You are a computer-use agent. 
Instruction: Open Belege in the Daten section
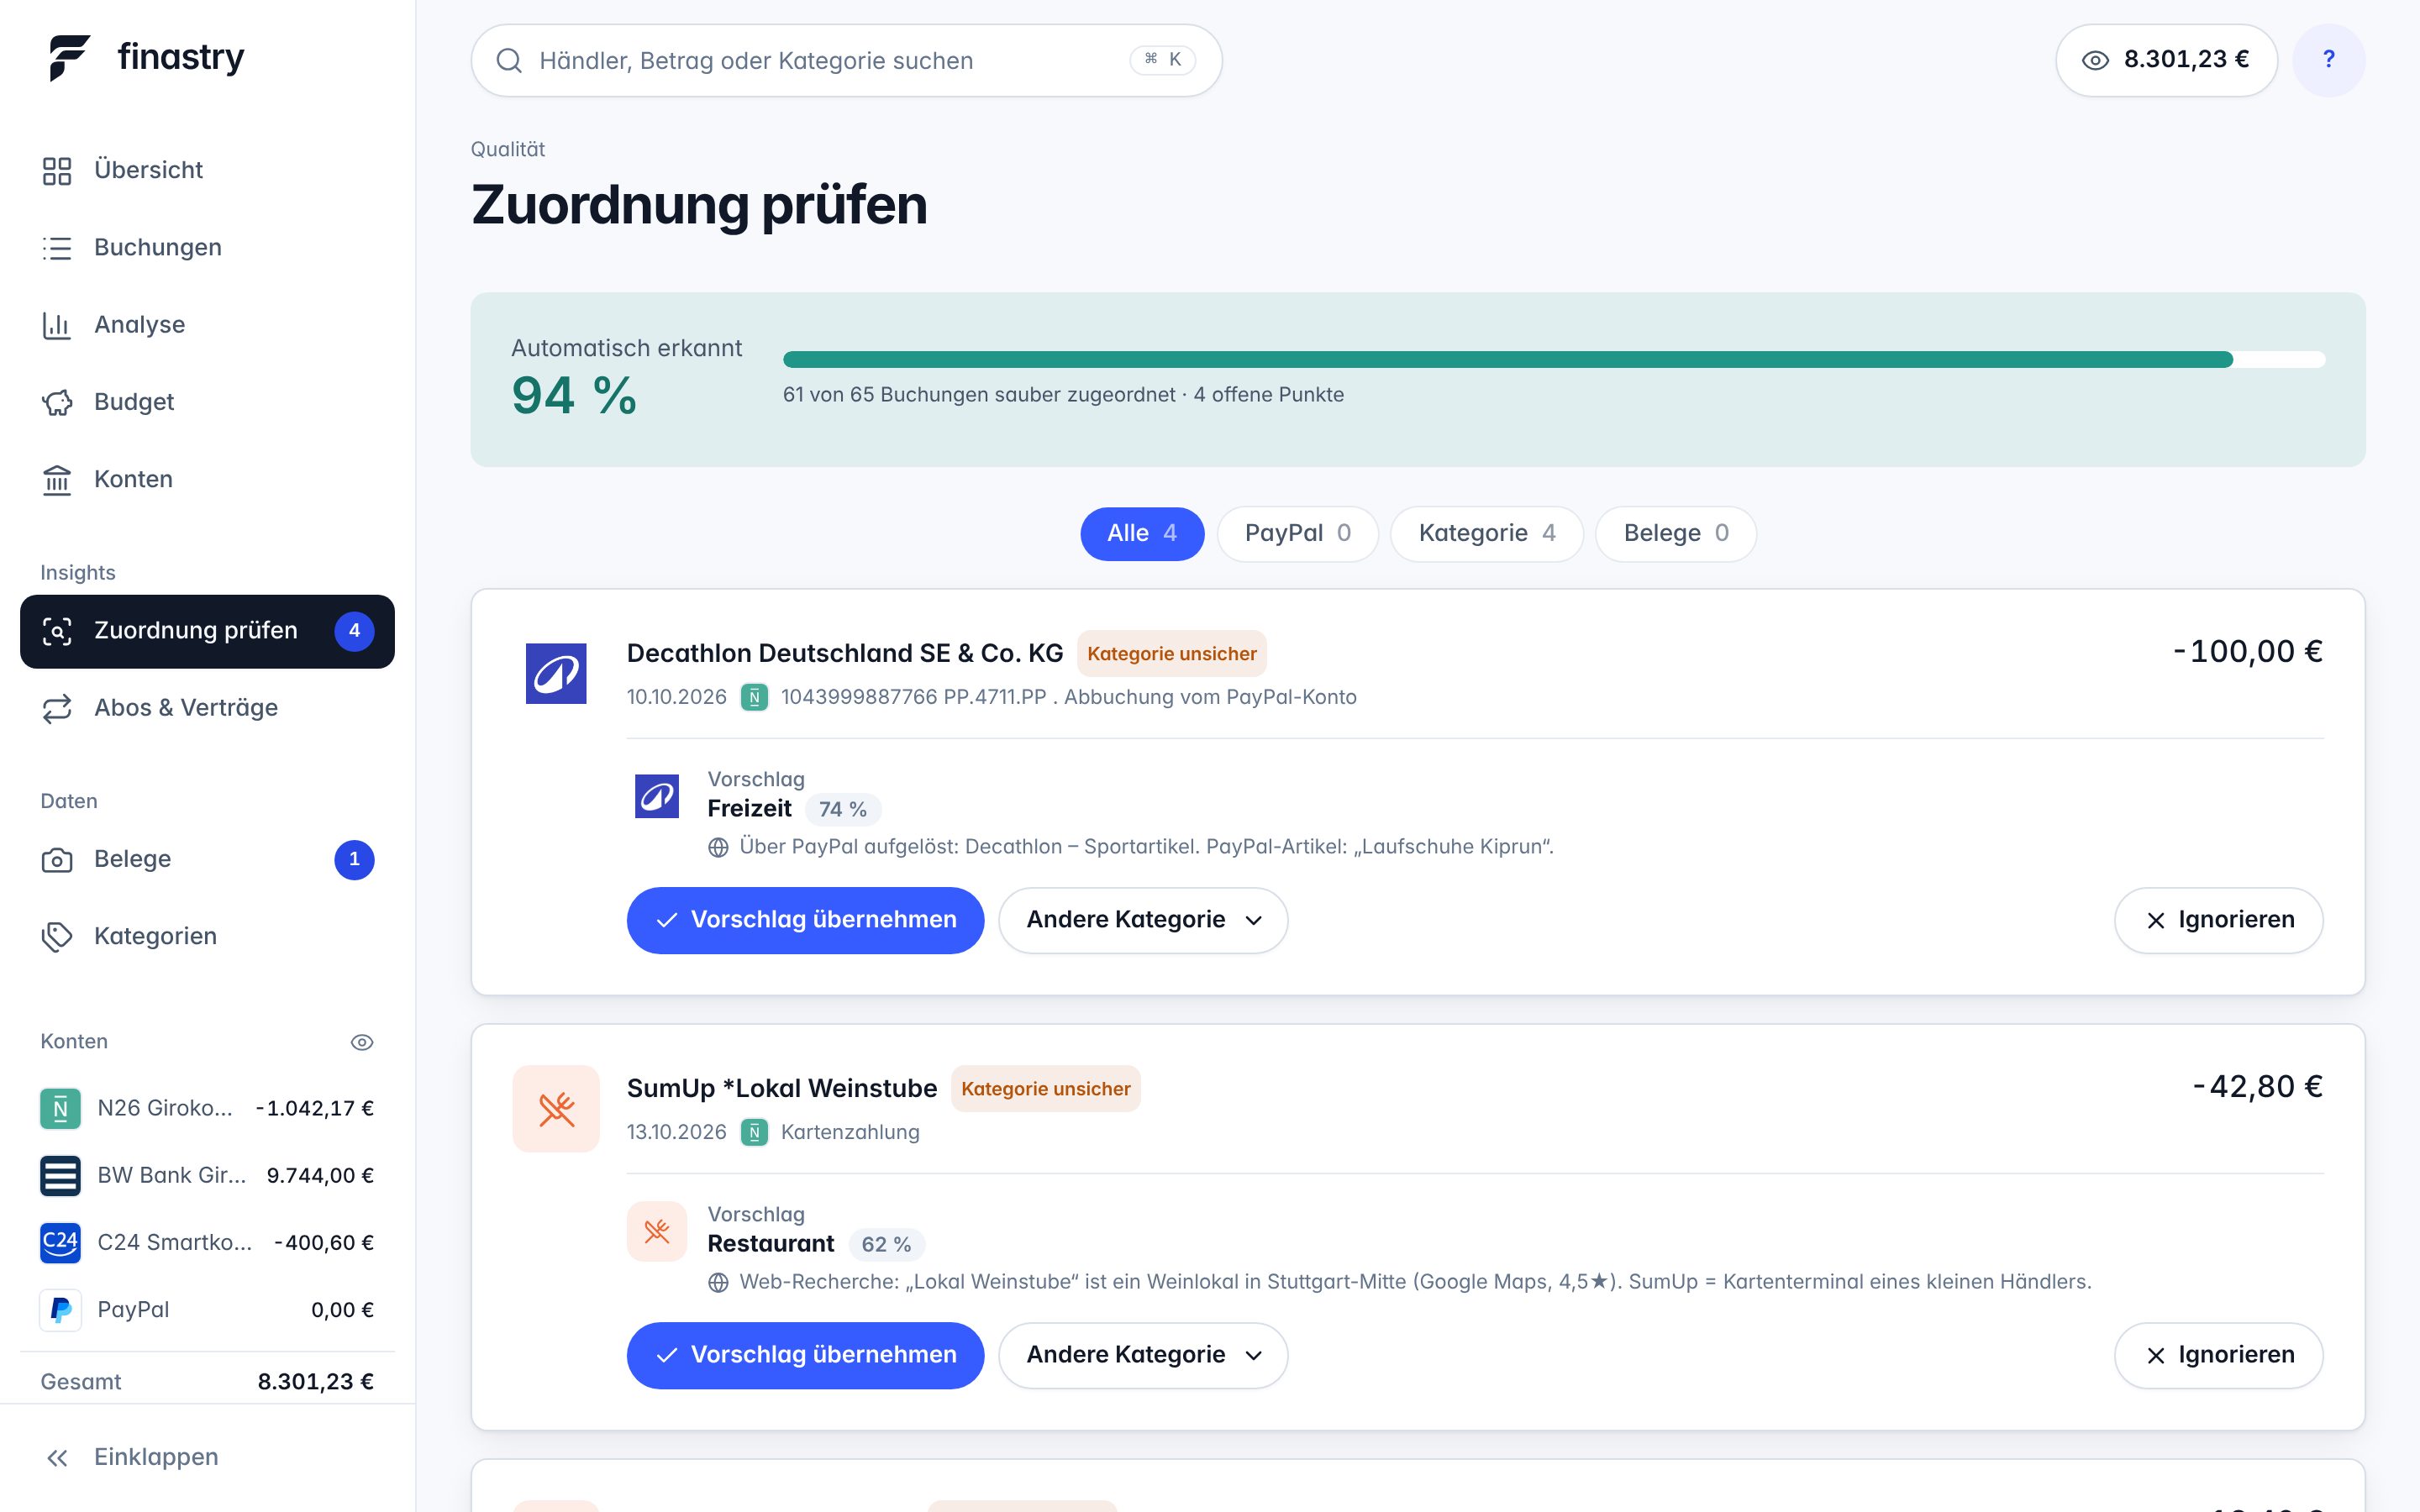(207, 860)
